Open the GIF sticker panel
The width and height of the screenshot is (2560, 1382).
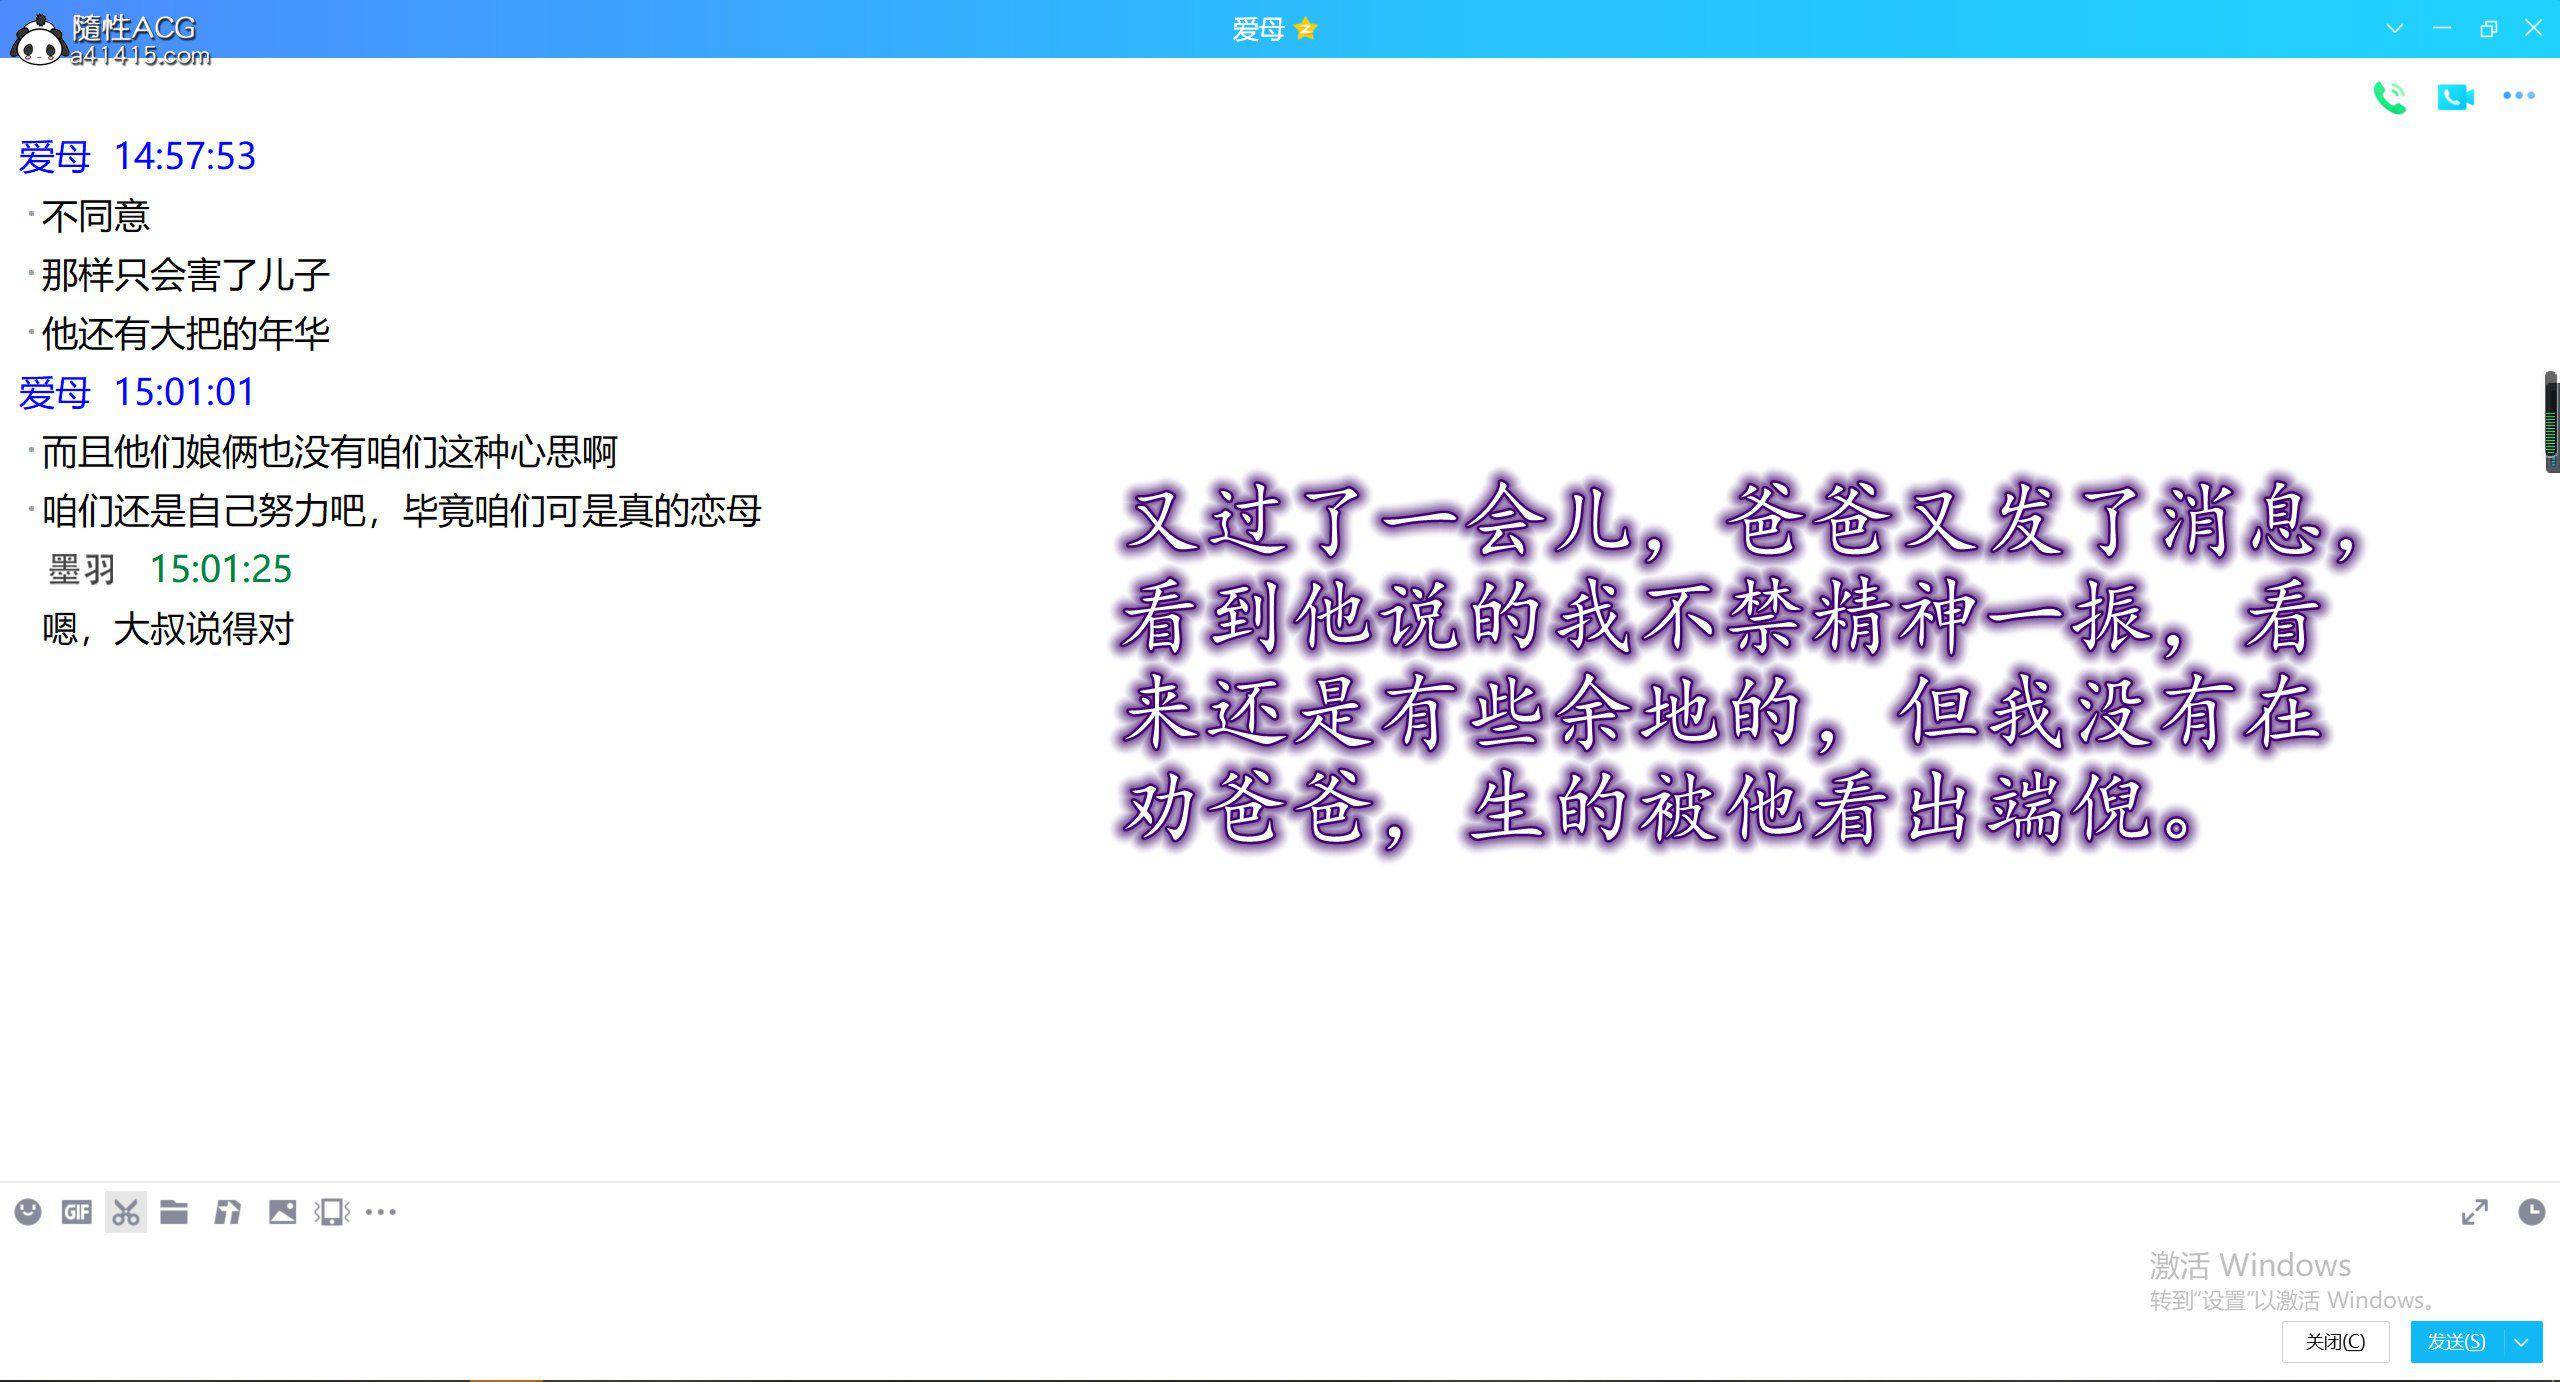coord(76,1212)
